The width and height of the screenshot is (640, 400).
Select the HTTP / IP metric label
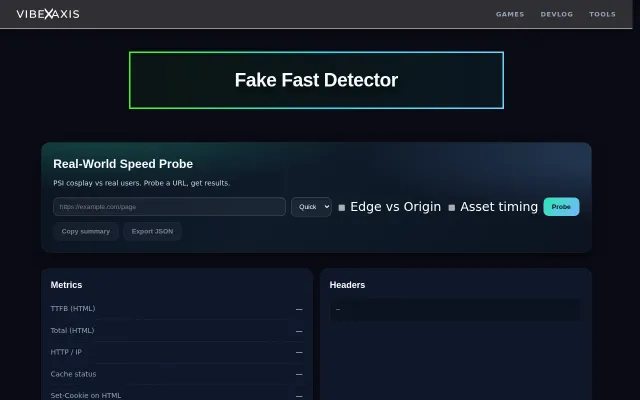[66, 352]
